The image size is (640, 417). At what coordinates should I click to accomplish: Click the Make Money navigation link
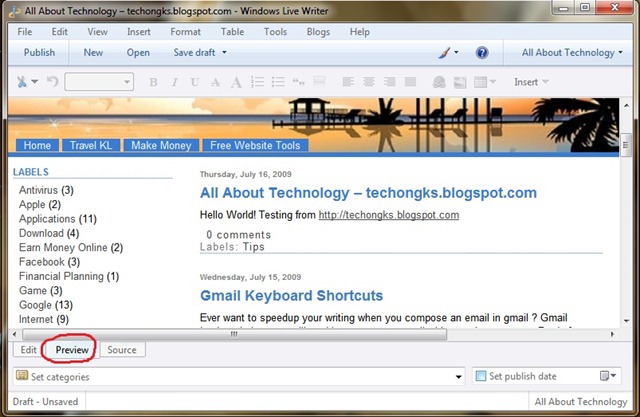pos(161,145)
